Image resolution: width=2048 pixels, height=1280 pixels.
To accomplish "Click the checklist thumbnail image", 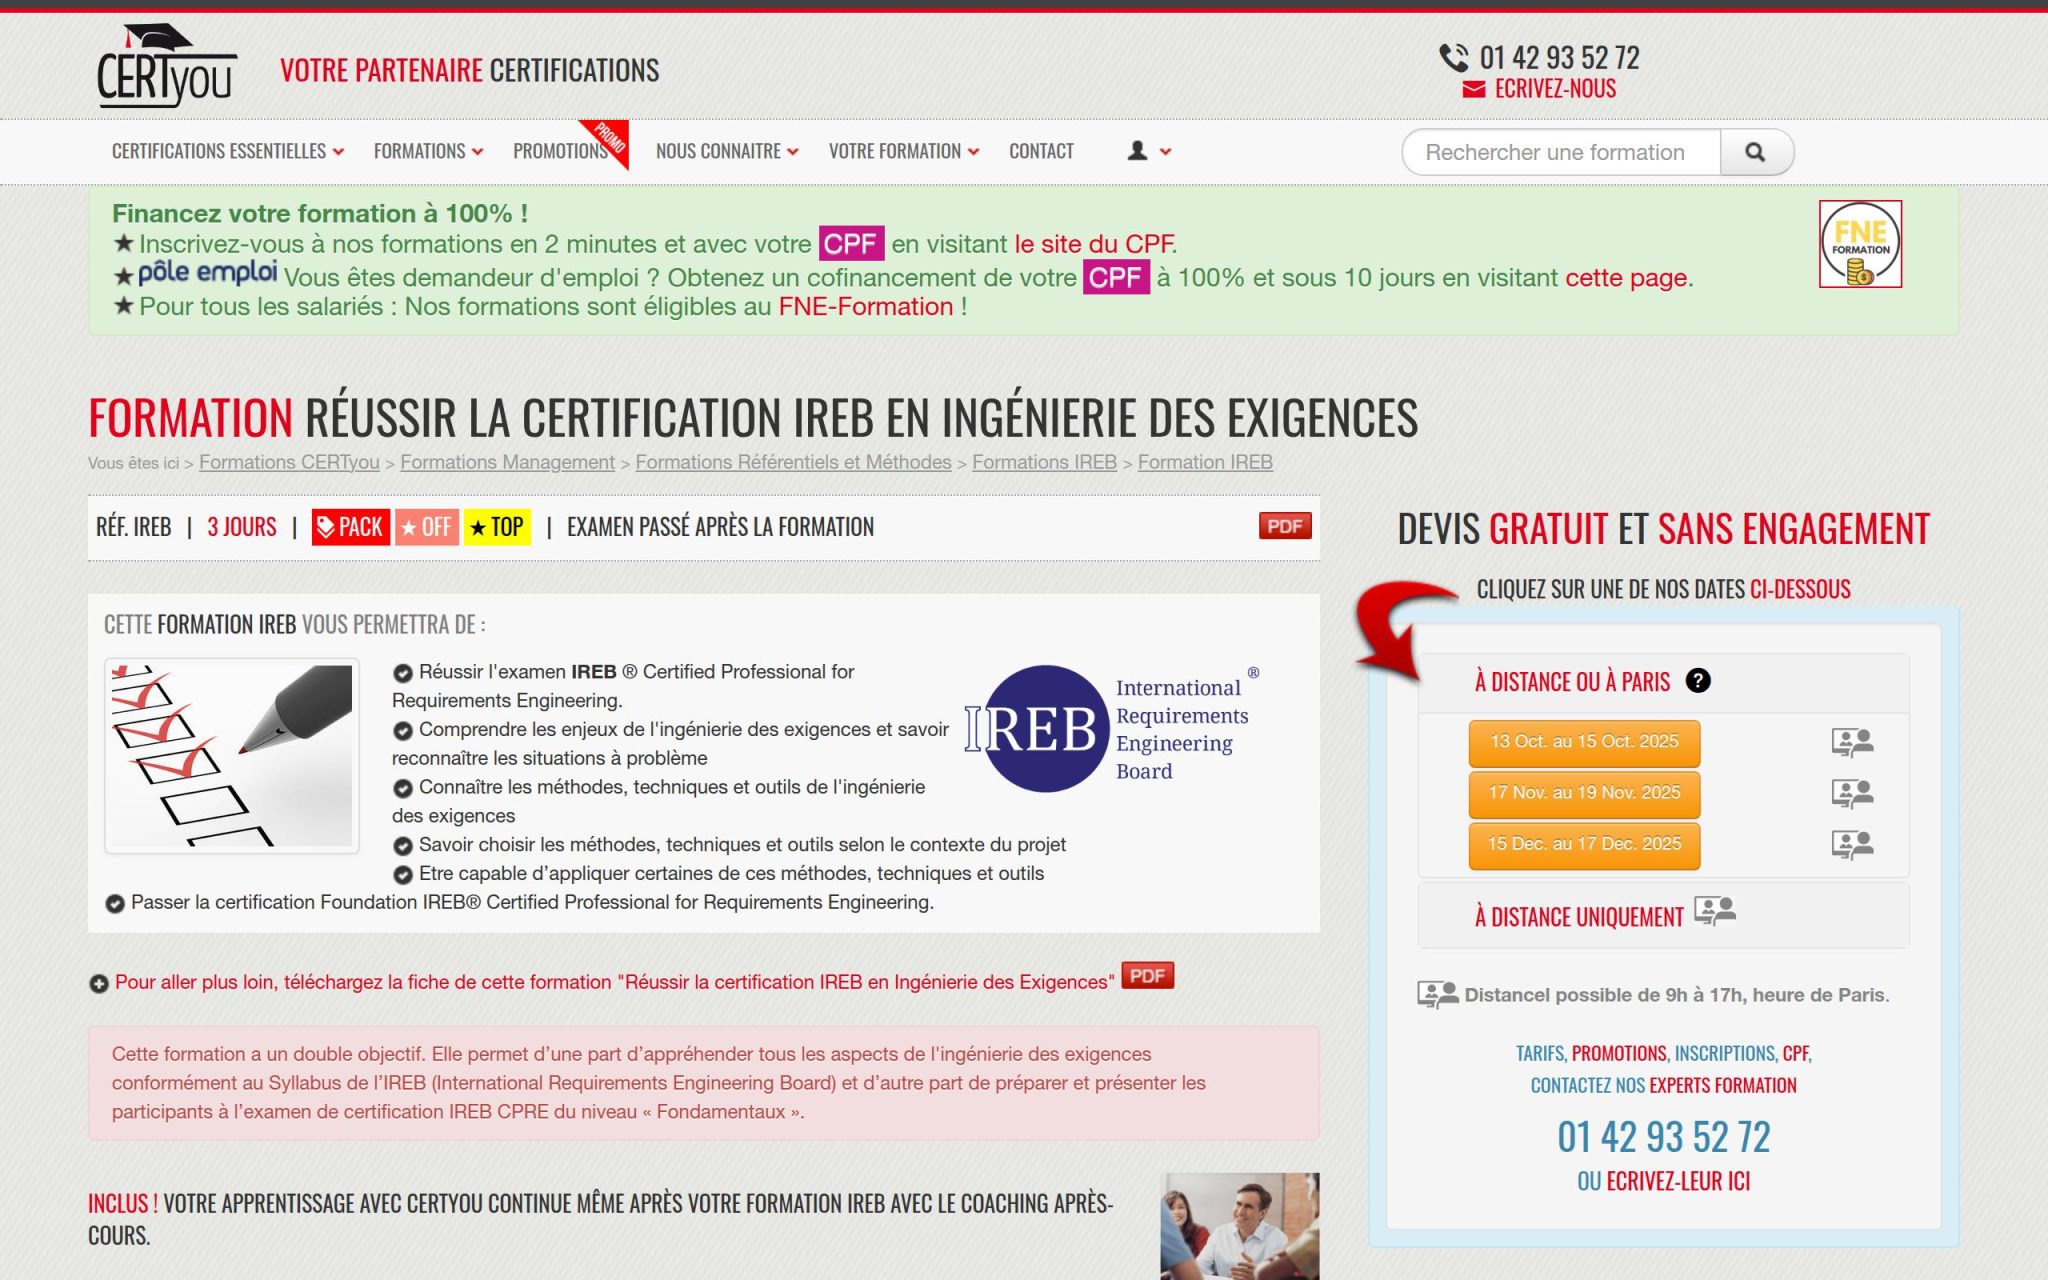I will (232, 756).
